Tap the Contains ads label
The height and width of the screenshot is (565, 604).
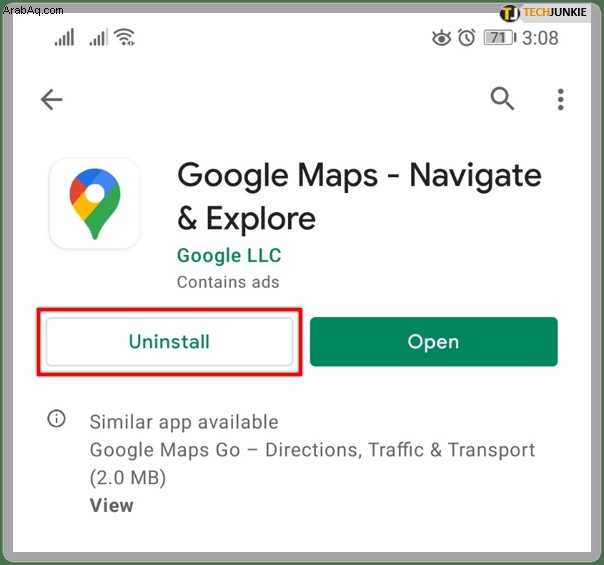click(228, 282)
